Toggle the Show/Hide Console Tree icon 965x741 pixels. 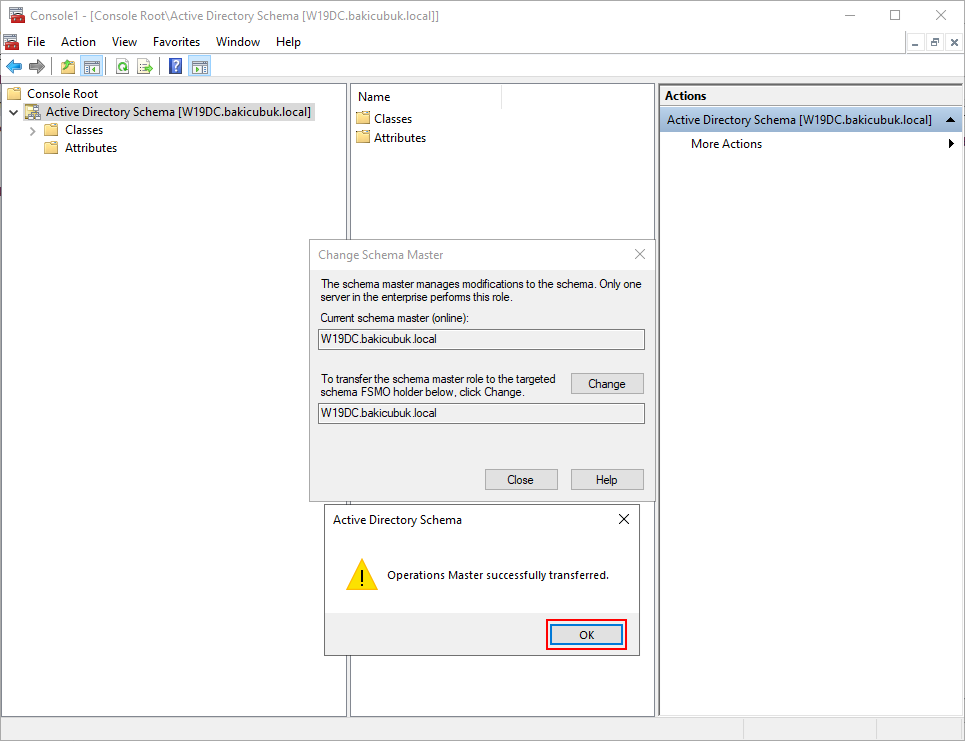tap(92, 66)
